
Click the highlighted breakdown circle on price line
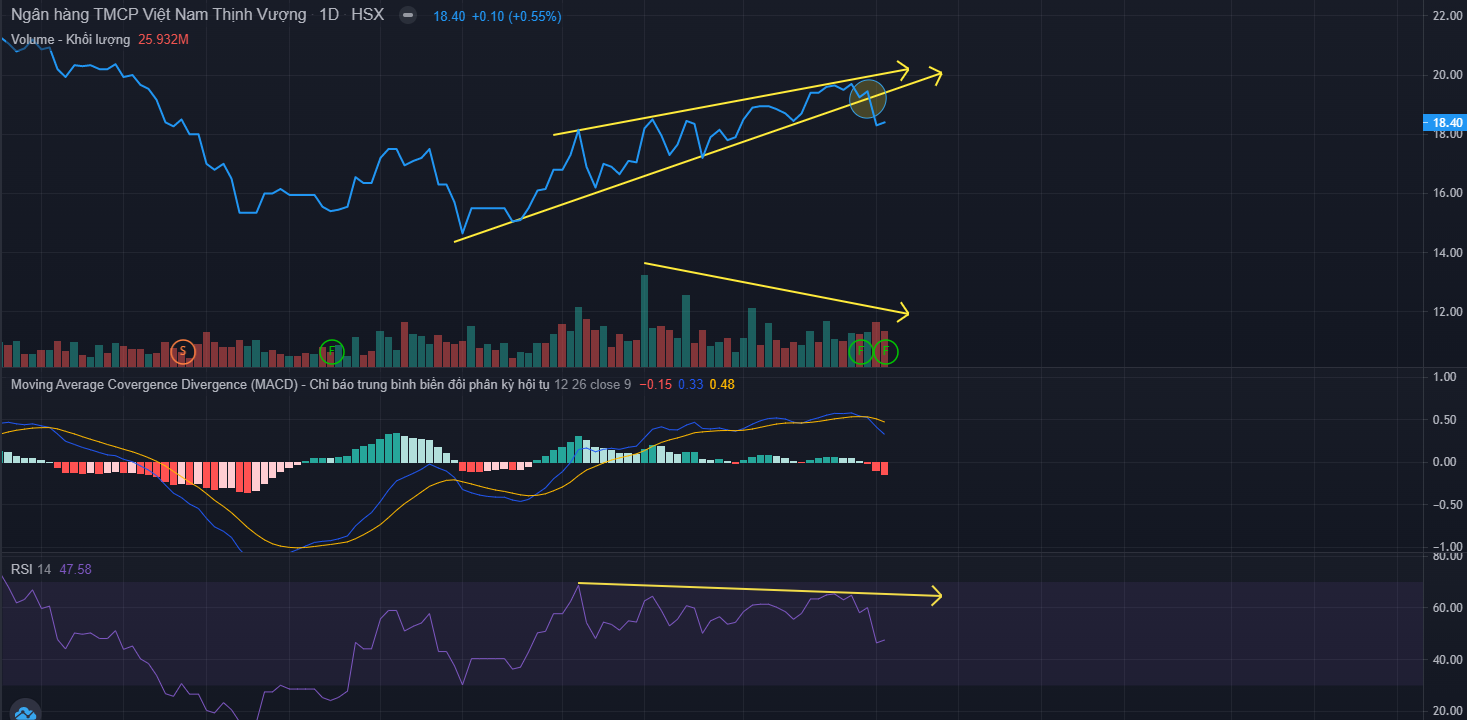(x=867, y=99)
